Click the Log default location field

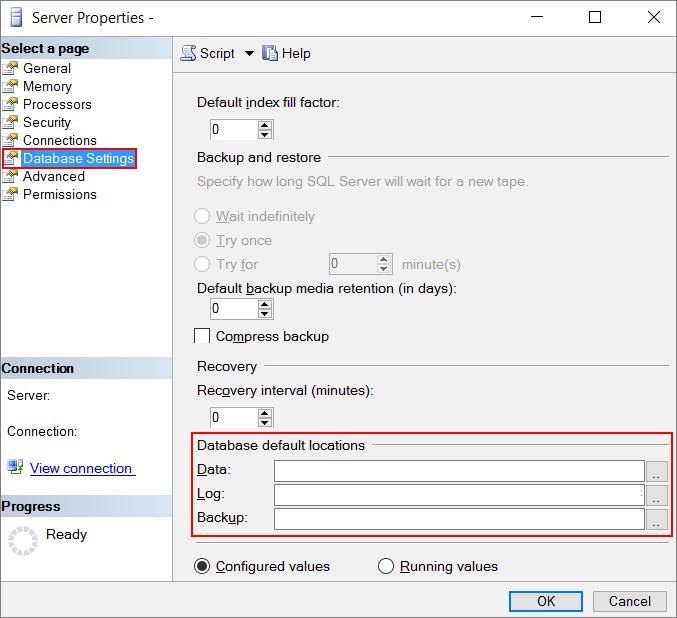(x=459, y=495)
